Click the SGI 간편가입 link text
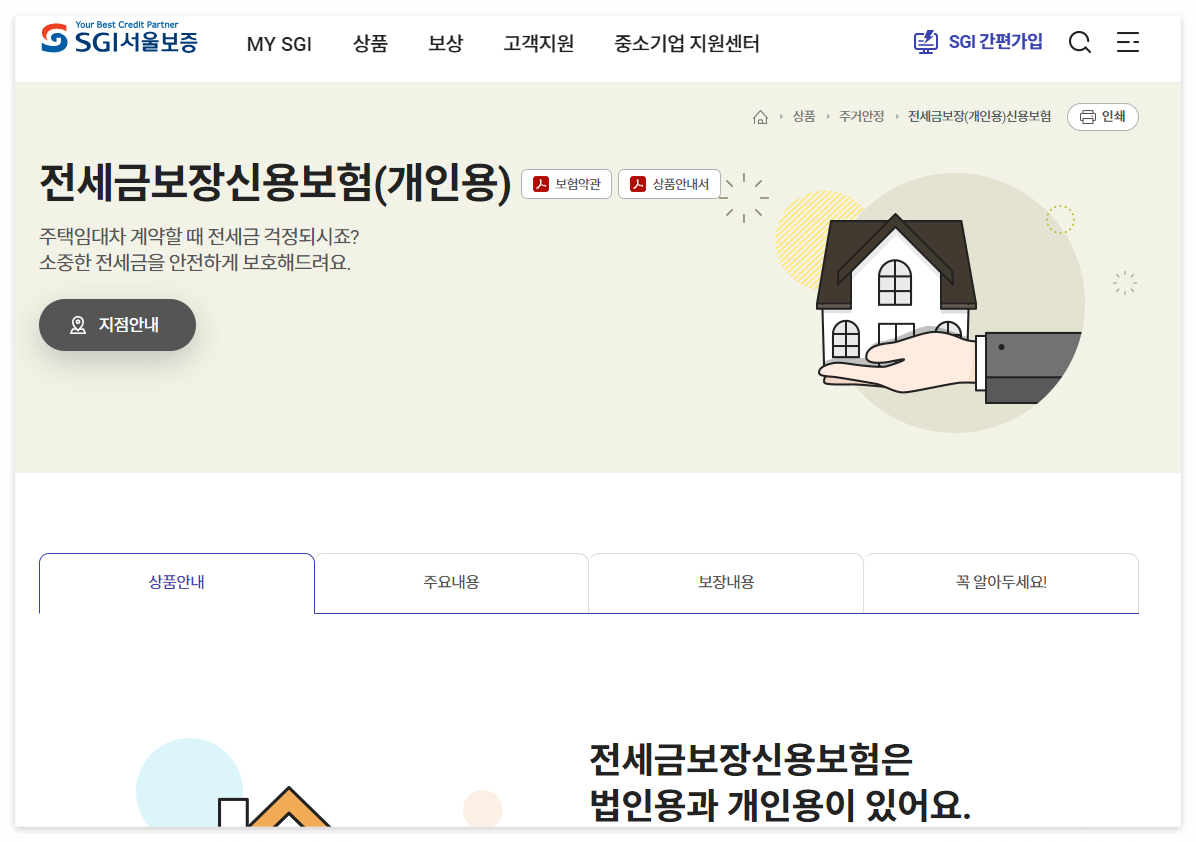Screen dimensions: 1196x842 click(x=995, y=42)
